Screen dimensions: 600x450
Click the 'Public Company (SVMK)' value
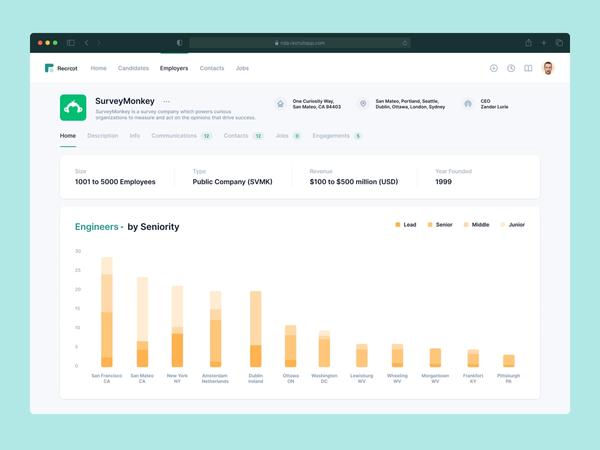point(232,182)
